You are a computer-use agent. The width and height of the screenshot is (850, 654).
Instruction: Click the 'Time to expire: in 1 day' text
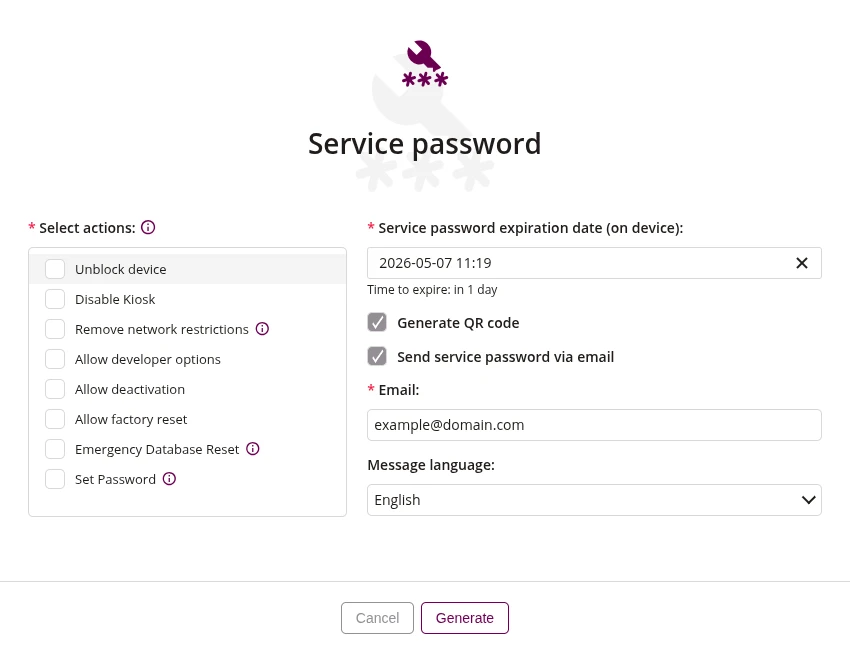(x=432, y=290)
